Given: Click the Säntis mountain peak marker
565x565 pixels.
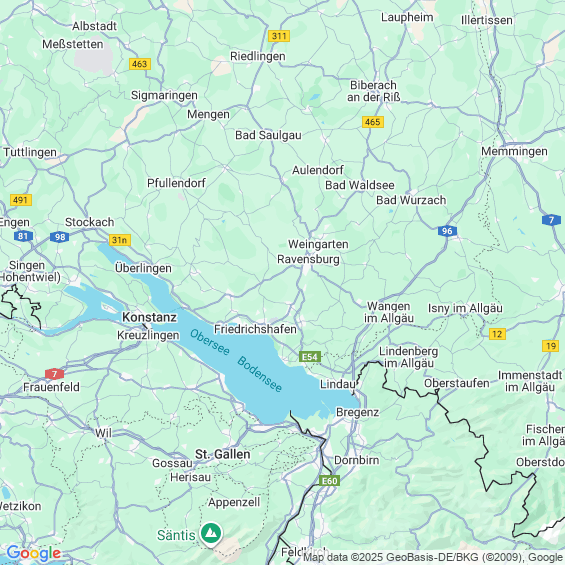Looking at the screenshot, I should [x=212, y=534].
